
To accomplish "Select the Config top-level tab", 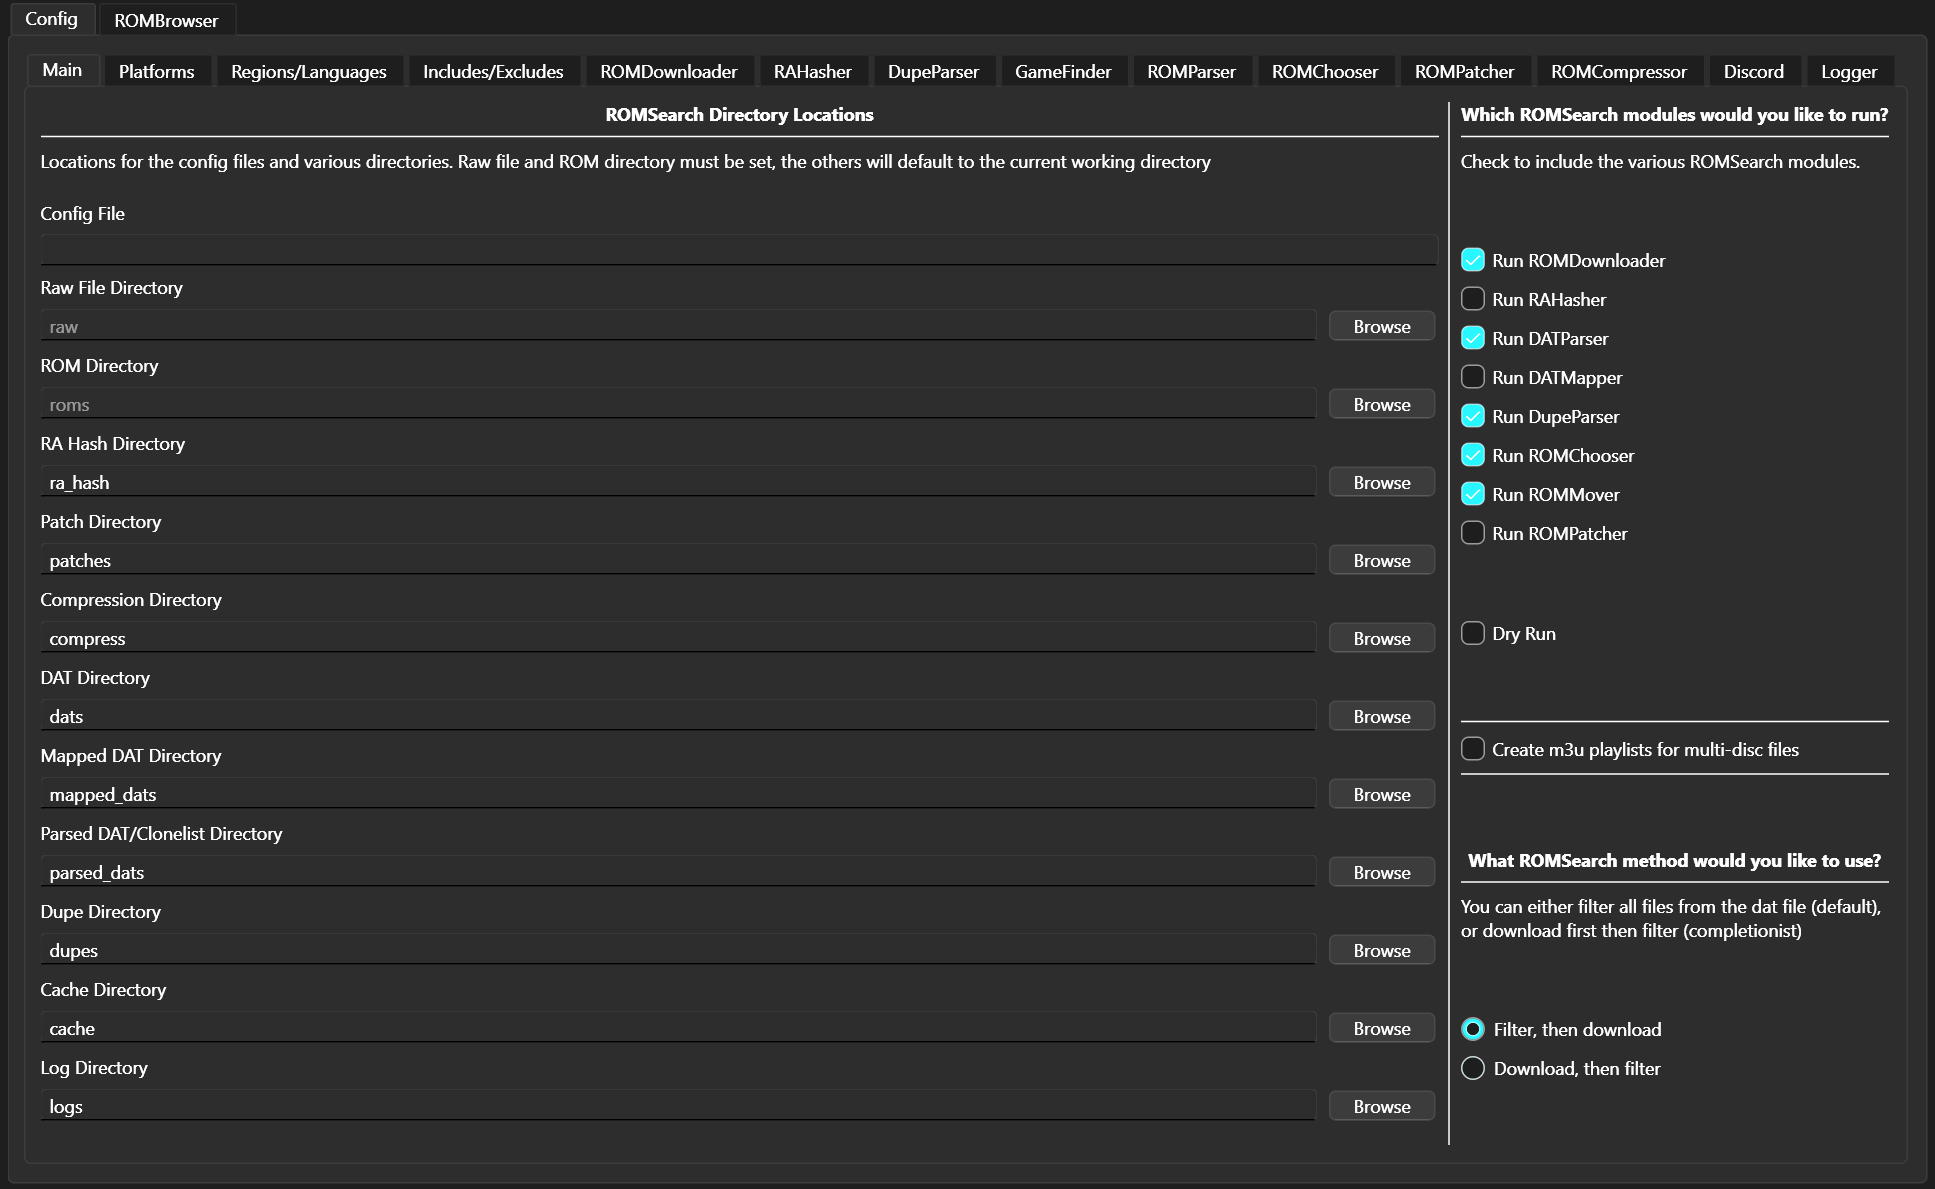I will tap(51, 19).
